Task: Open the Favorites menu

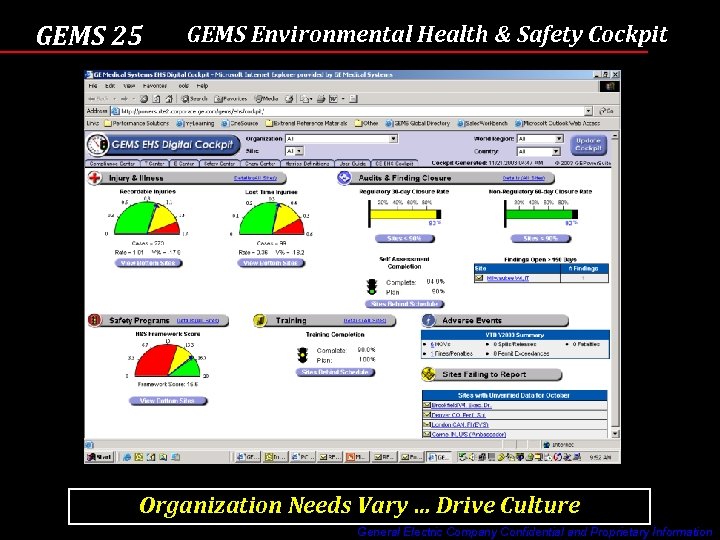Action: 155,86
